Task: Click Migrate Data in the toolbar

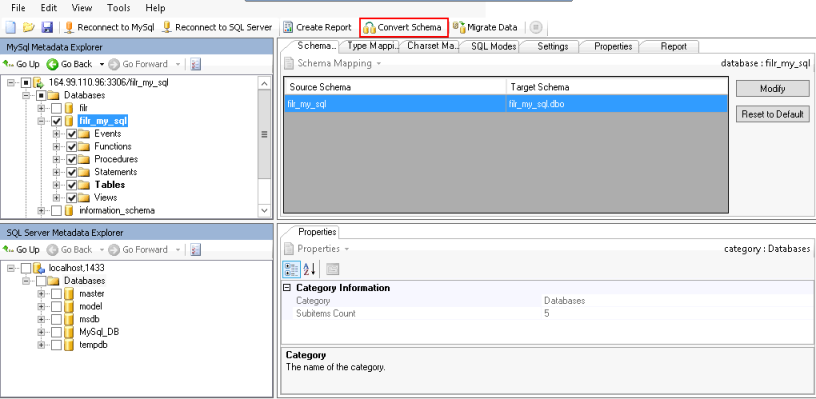Action: [x=485, y=27]
